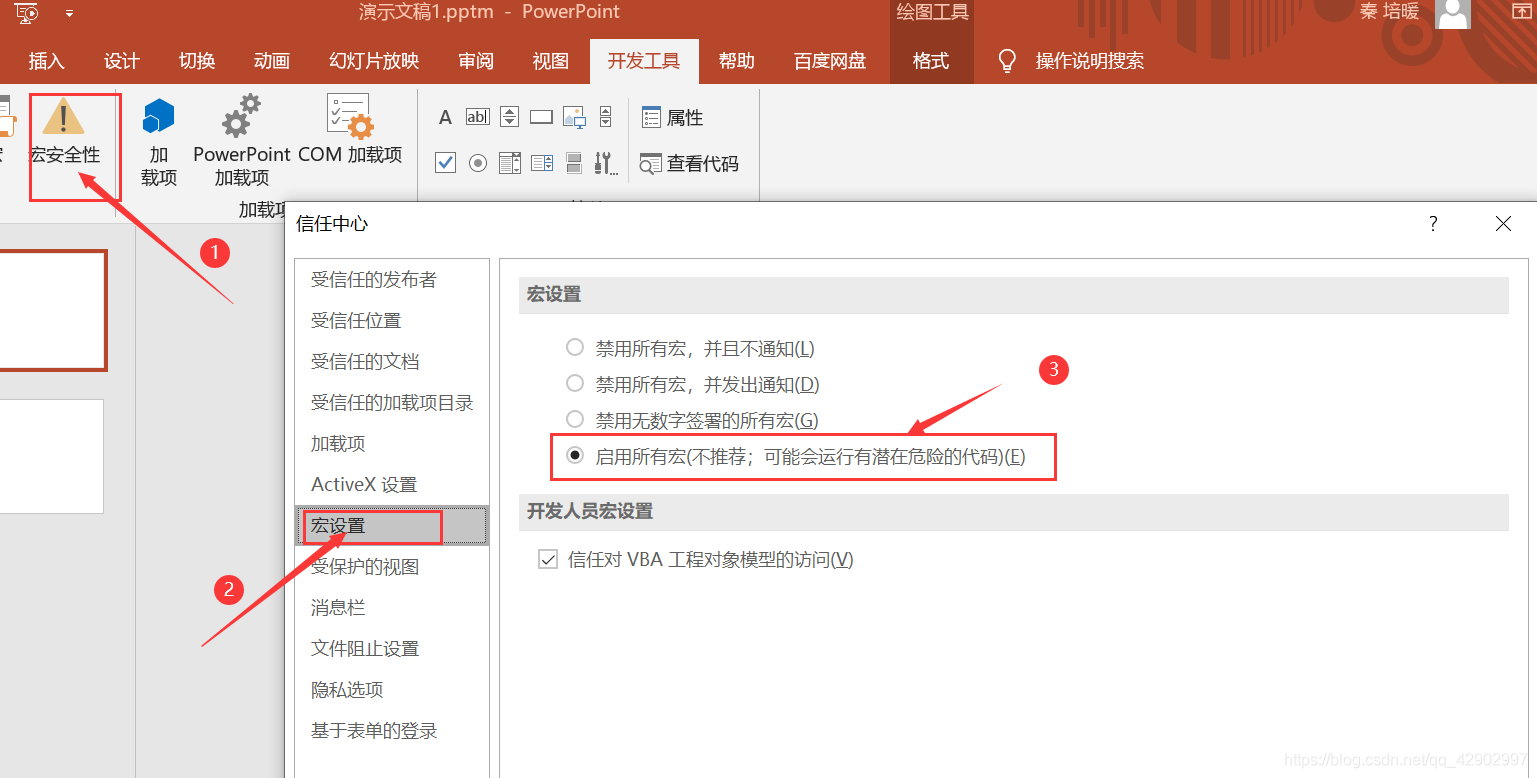The height and width of the screenshot is (778, 1537).
Task: Click 查看代码 view code
Action: (x=689, y=164)
